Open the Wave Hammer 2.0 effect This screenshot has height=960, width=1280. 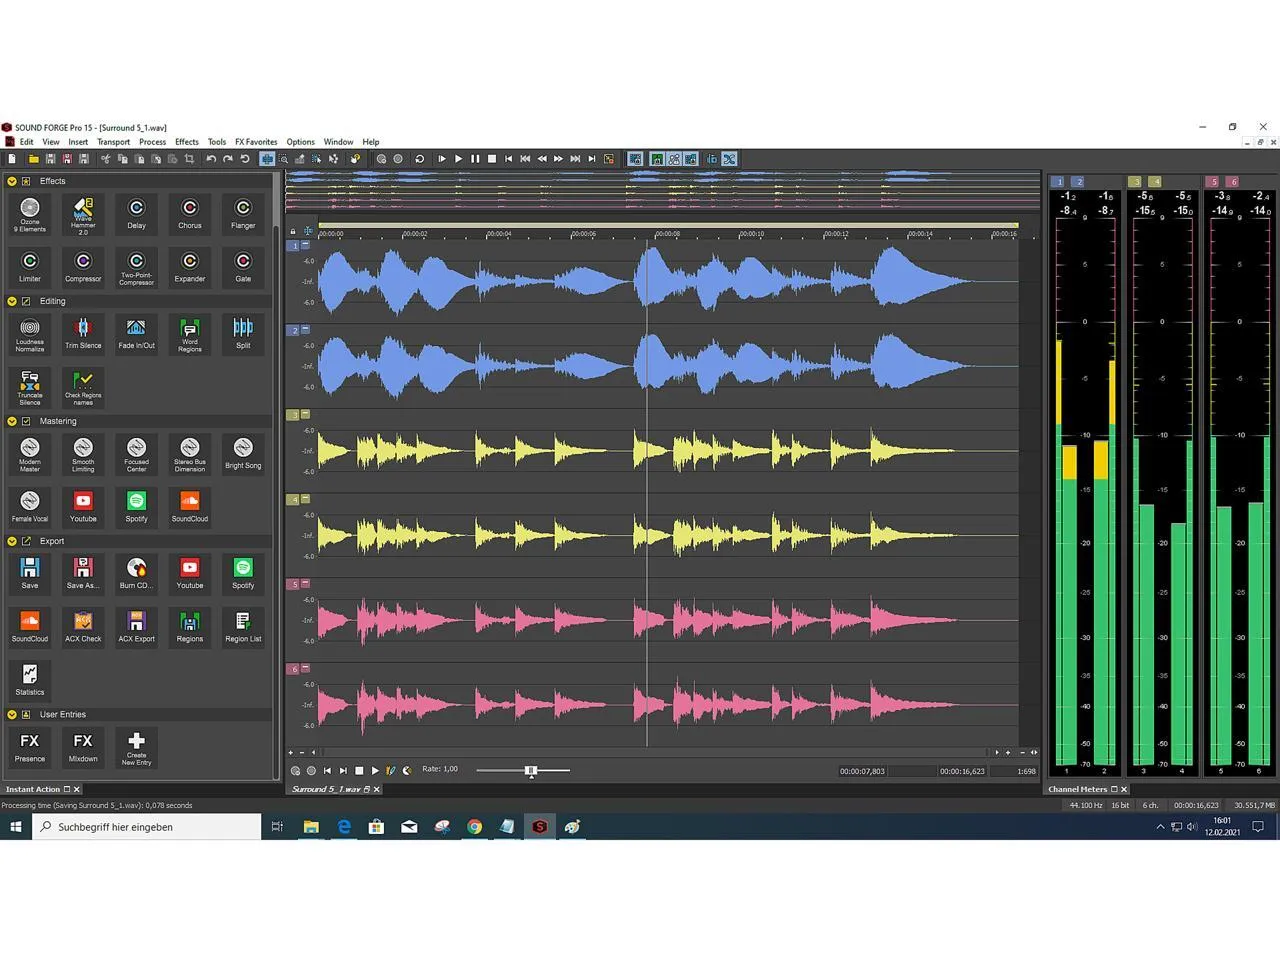[x=83, y=214]
